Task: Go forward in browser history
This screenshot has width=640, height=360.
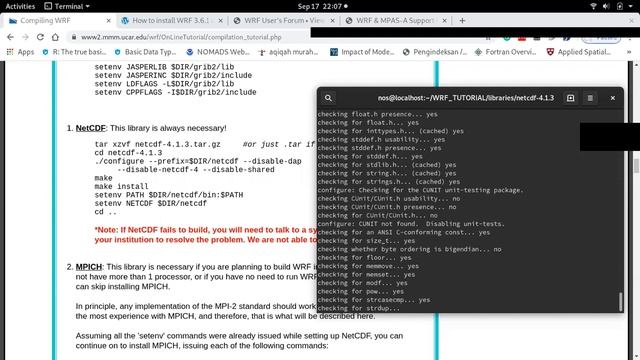Action: coord(25,37)
